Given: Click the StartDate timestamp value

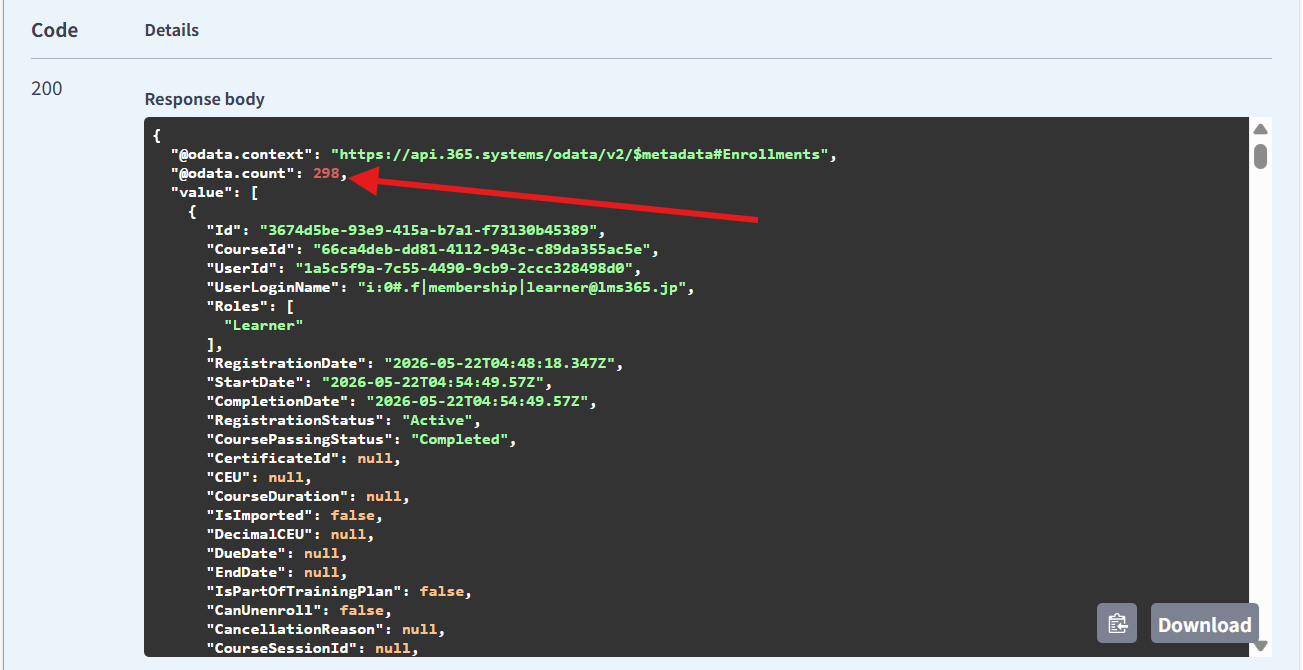Looking at the screenshot, I should click(432, 382).
